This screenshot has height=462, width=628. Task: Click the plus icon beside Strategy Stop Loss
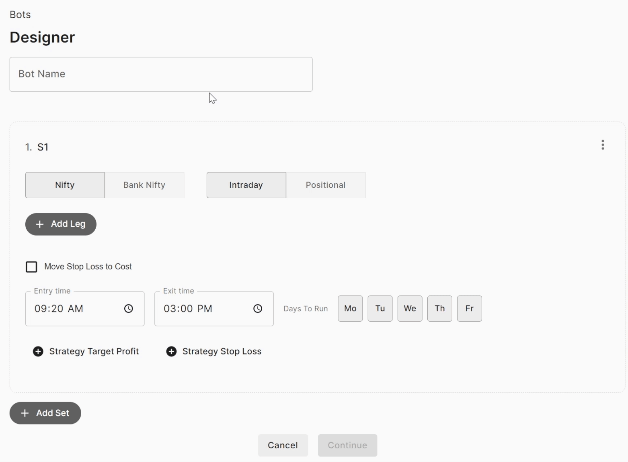[171, 351]
